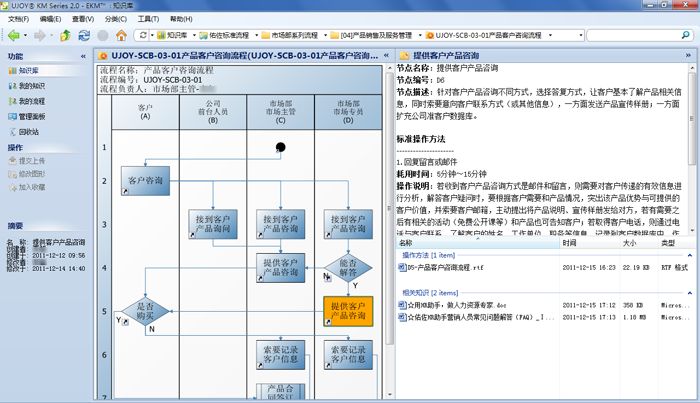Refresh the view with the blue arrows icon
The width and height of the screenshot is (700, 403).
click(x=83, y=35)
